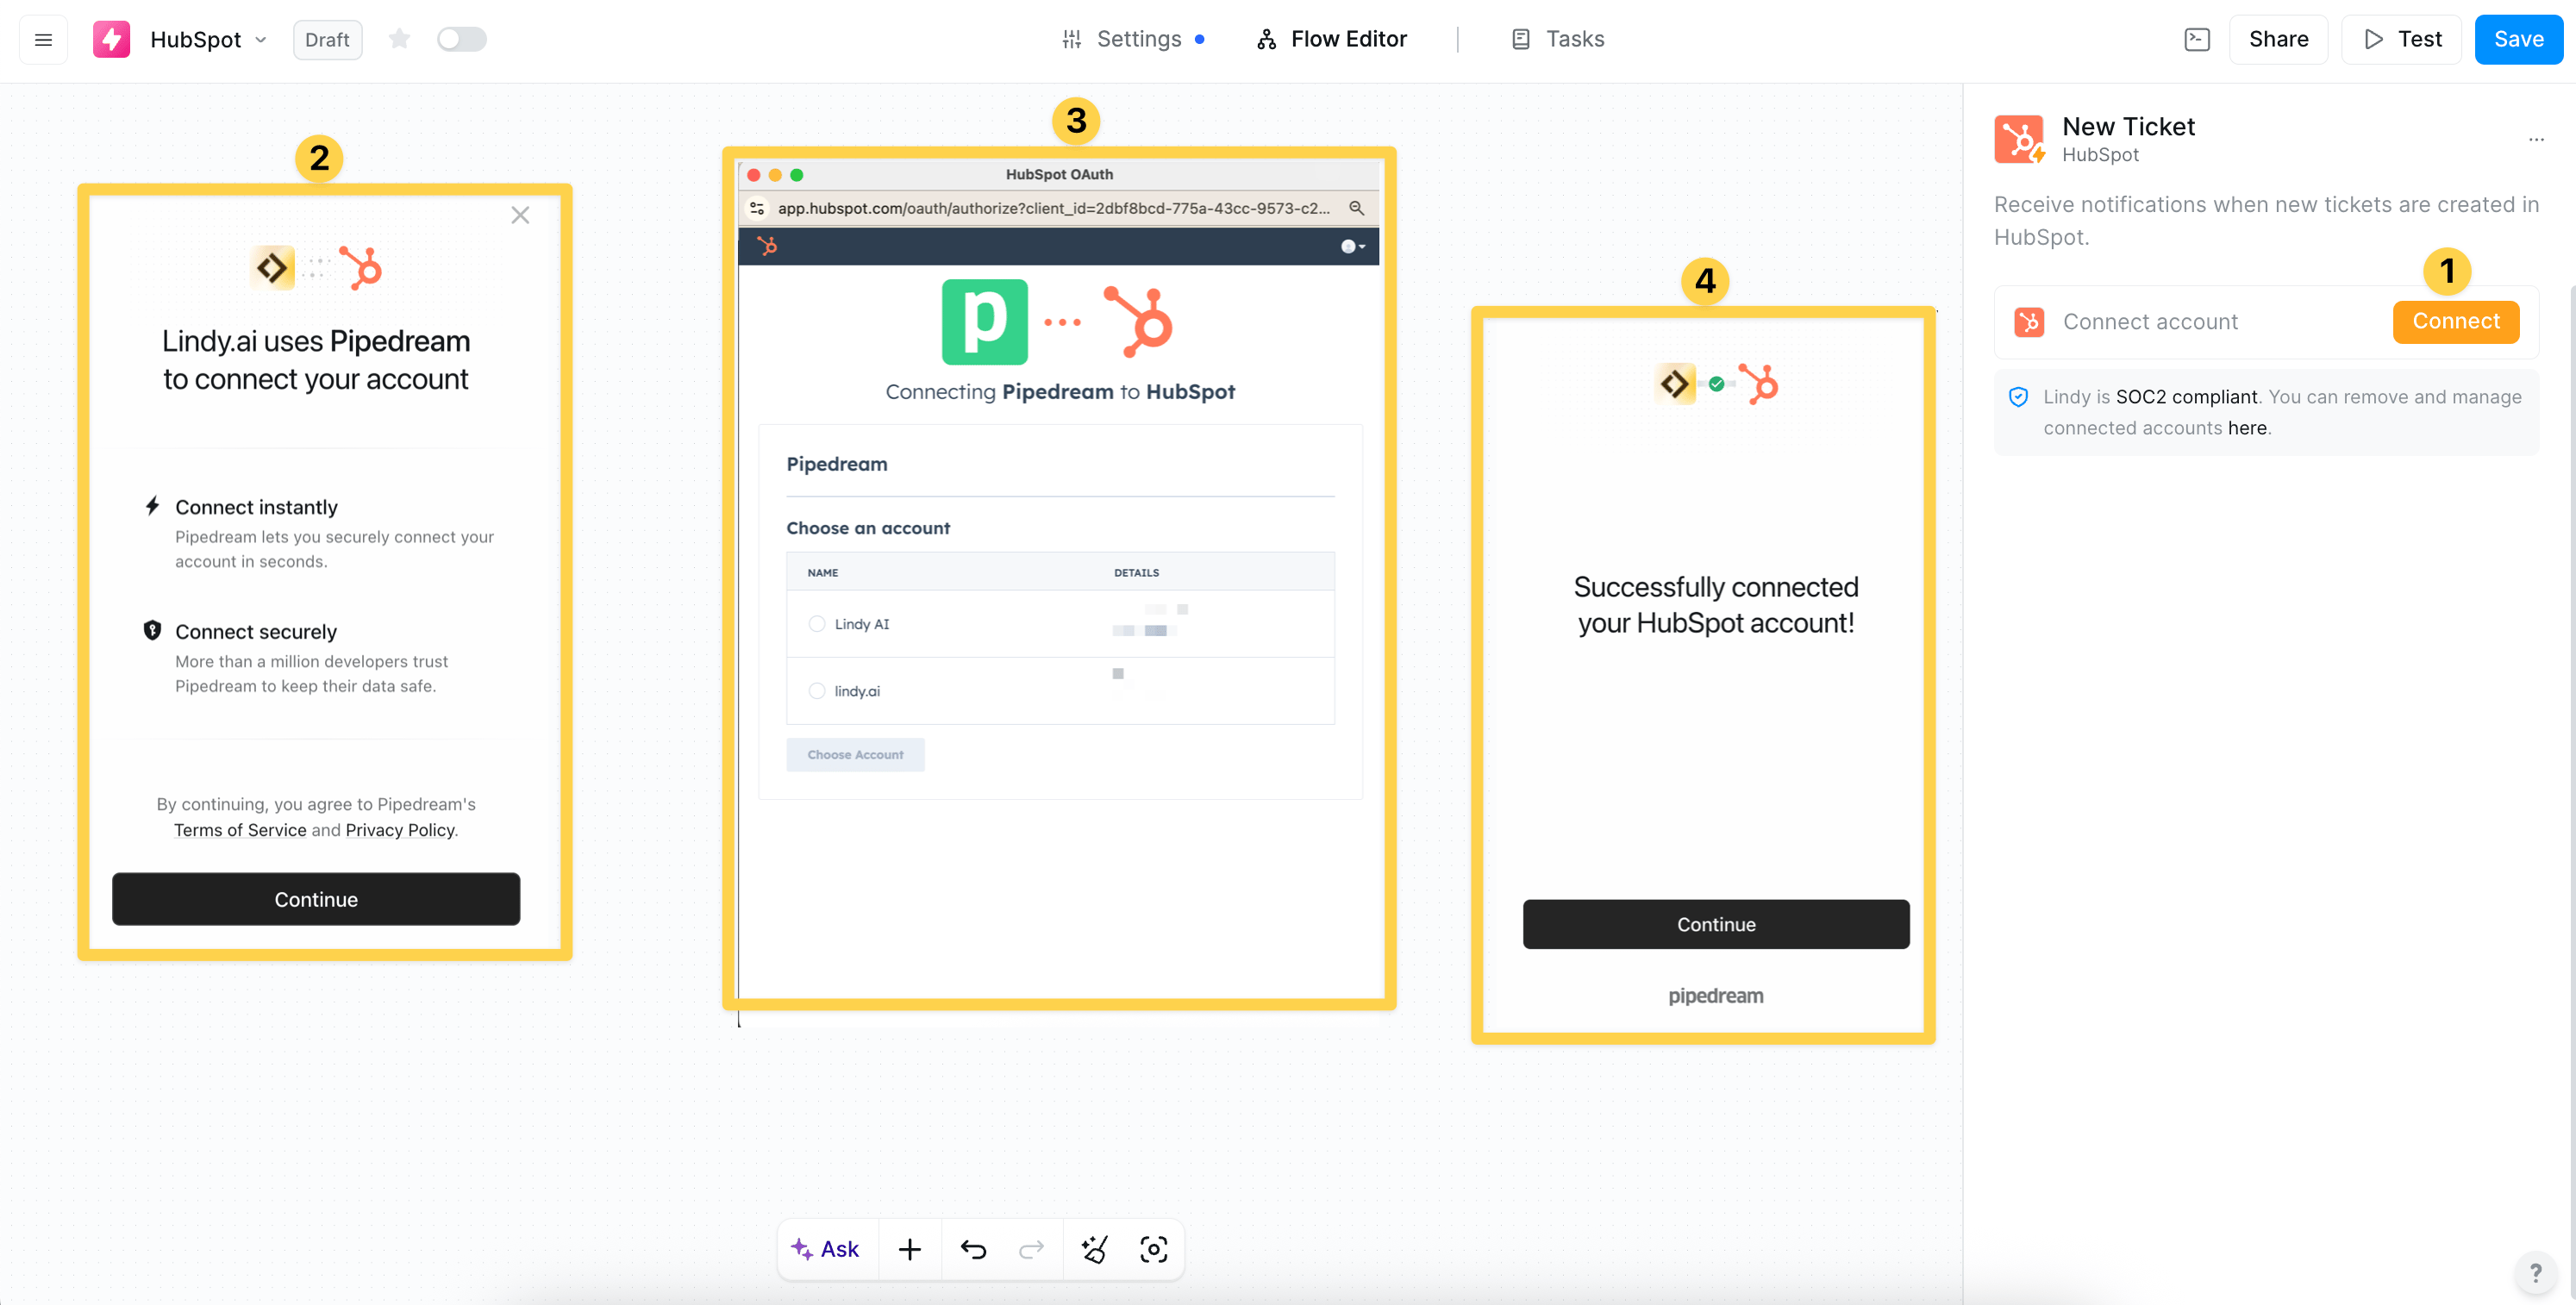Close the Pipedream connect dialog
Image resolution: width=2576 pixels, height=1305 pixels.
(520, 215)
